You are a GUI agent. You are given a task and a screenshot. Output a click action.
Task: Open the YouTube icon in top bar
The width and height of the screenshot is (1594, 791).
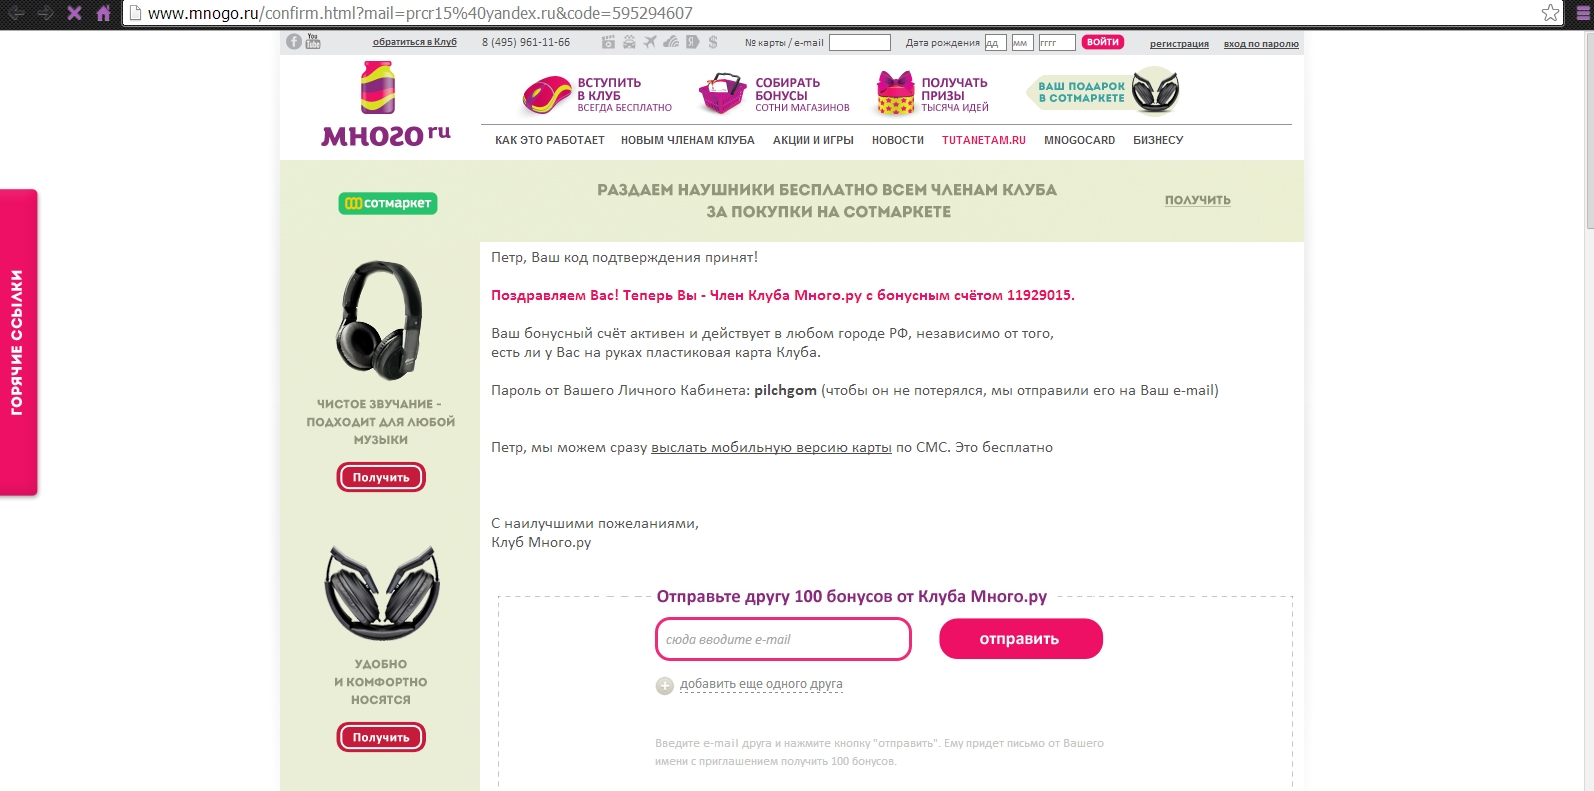313,42
